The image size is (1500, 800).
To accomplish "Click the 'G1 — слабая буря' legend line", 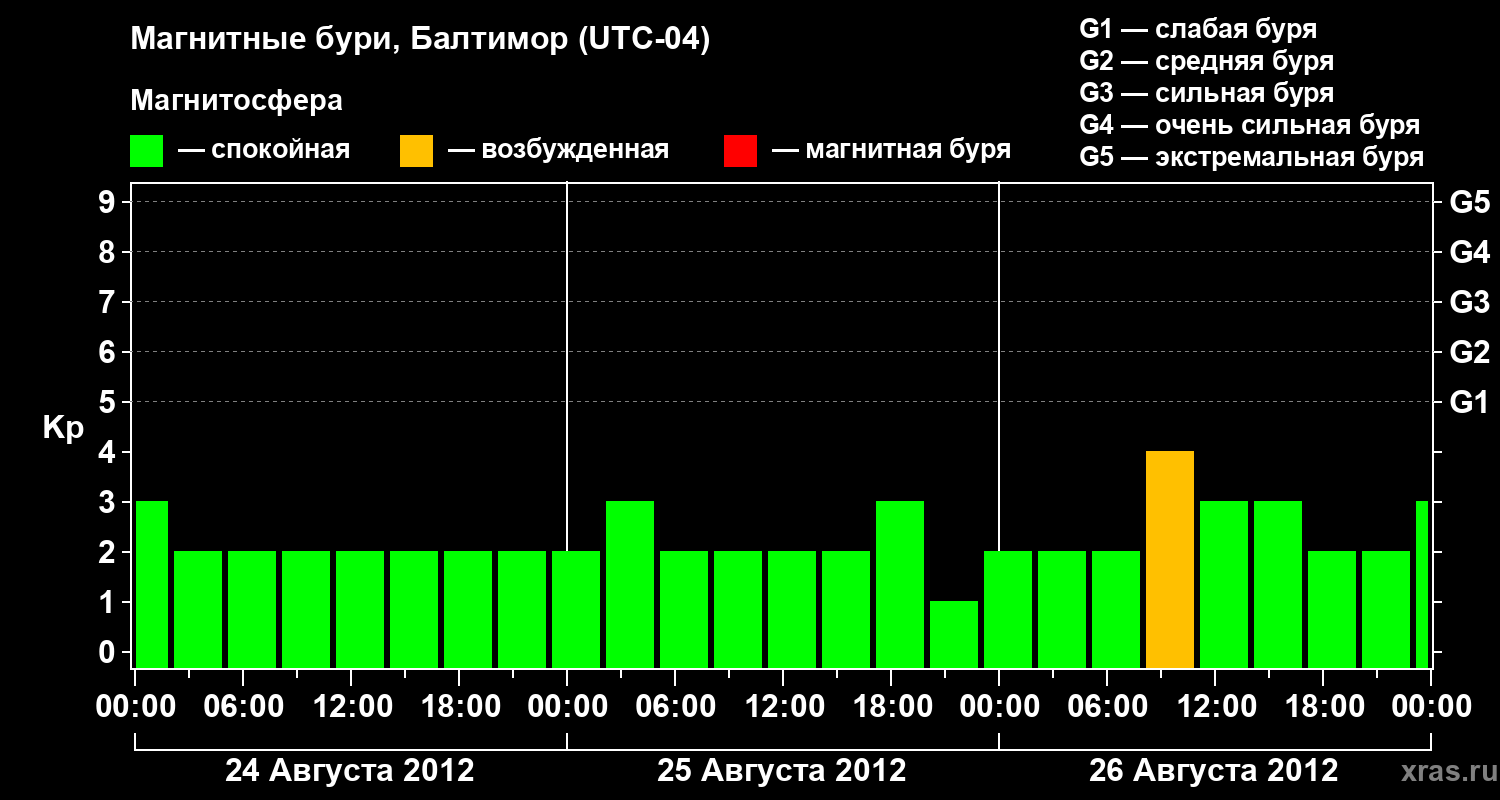I will pos(1198,29).
